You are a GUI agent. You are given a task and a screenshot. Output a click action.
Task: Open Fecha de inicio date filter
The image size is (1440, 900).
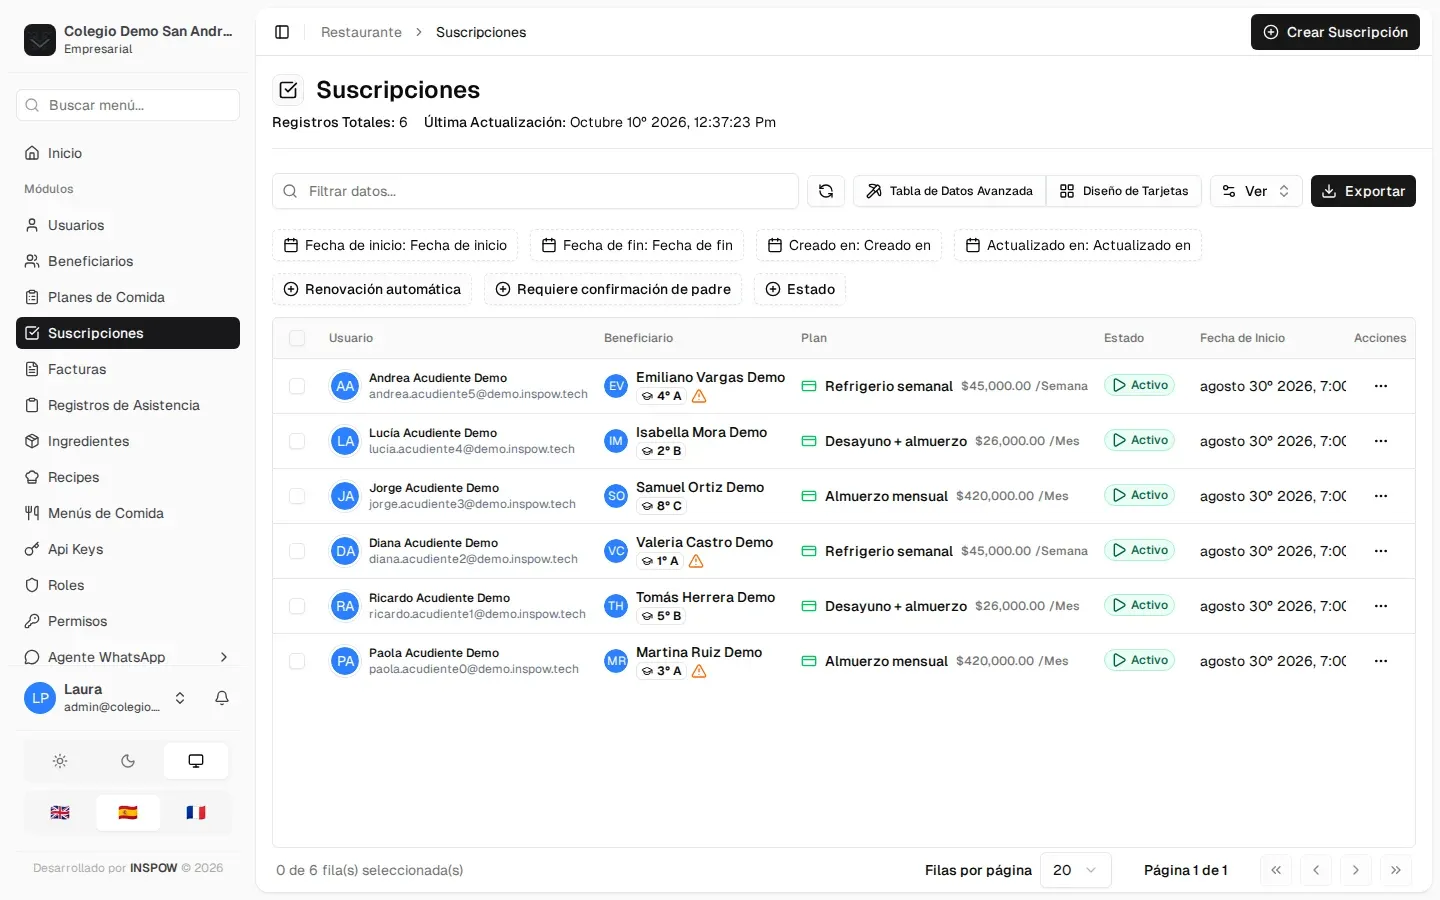click(395, 245)
